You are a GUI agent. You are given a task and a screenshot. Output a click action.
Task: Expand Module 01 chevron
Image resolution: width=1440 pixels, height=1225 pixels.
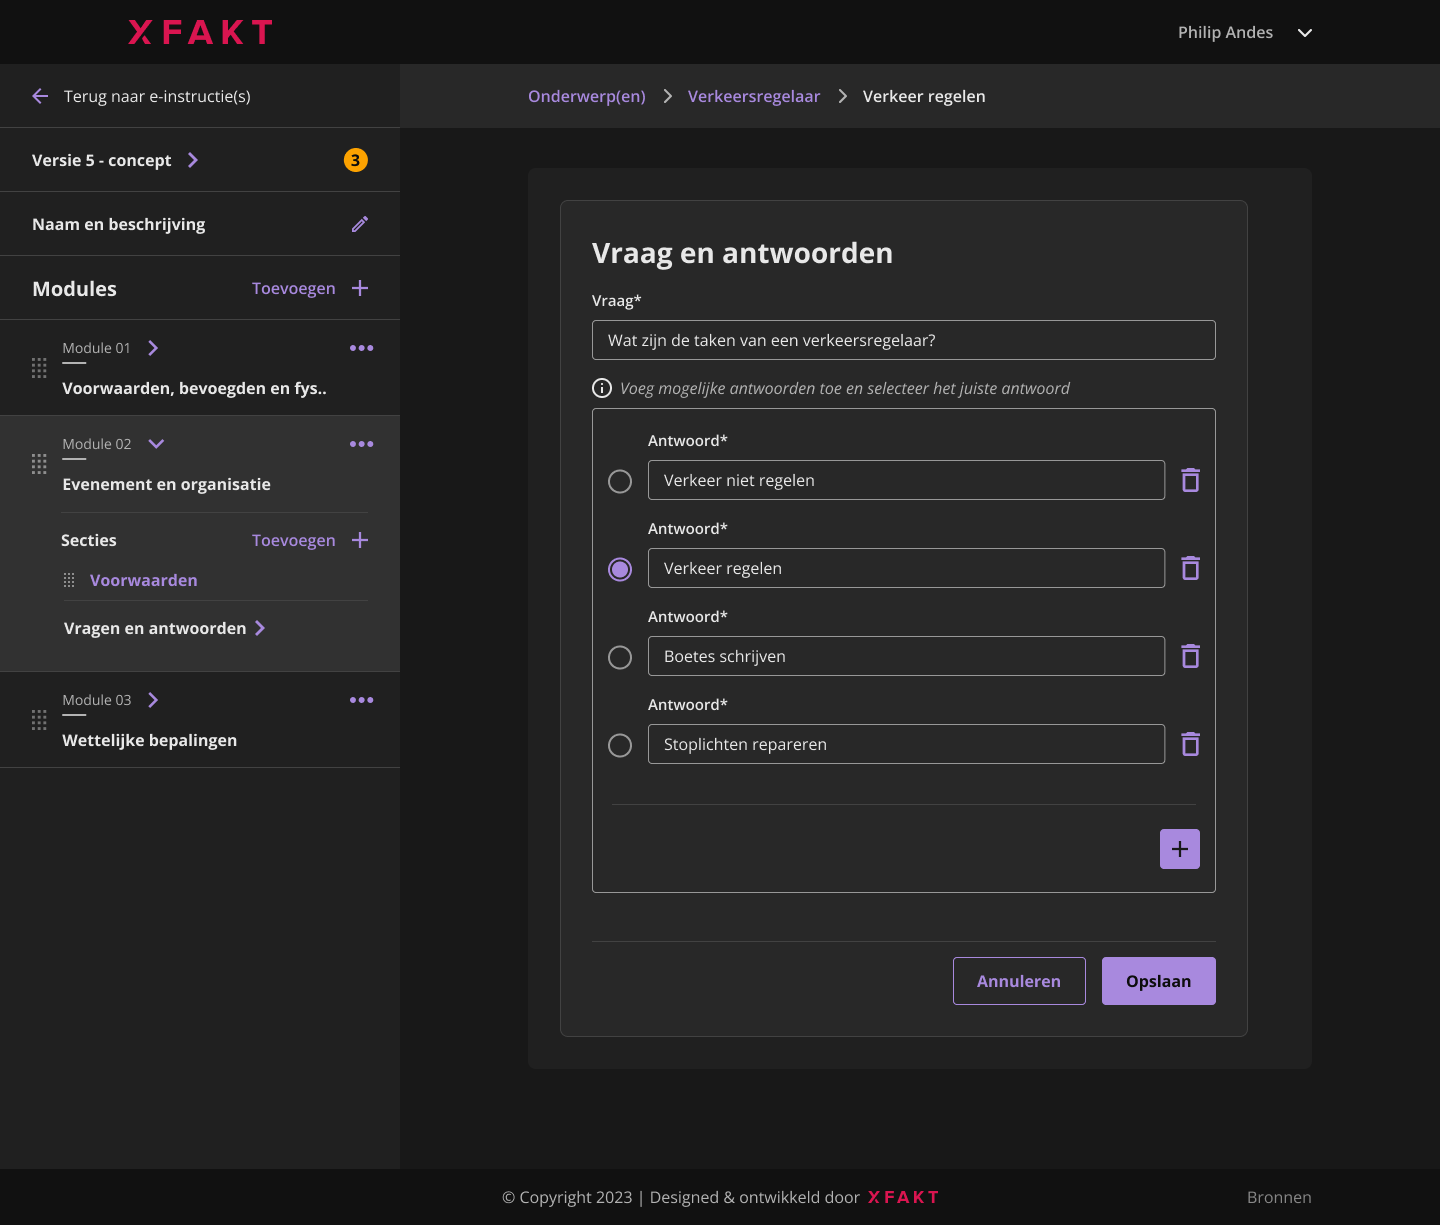(153, 348)
